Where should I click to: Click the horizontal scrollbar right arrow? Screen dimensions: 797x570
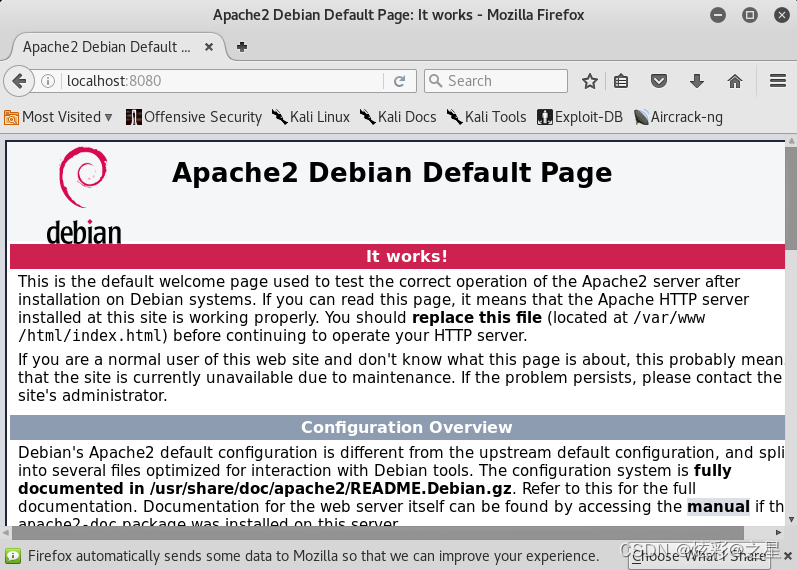778,533
